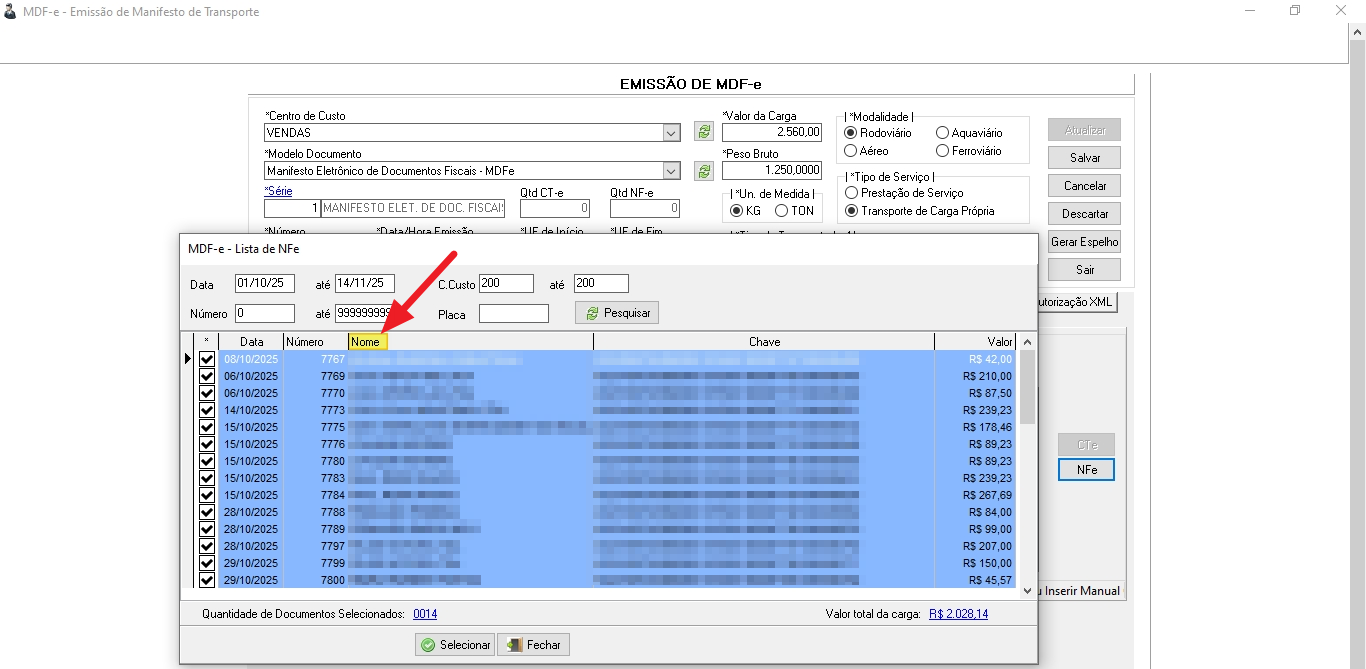Click the number cell 7799
The image size is (1366, 669).
click(315, 563)
